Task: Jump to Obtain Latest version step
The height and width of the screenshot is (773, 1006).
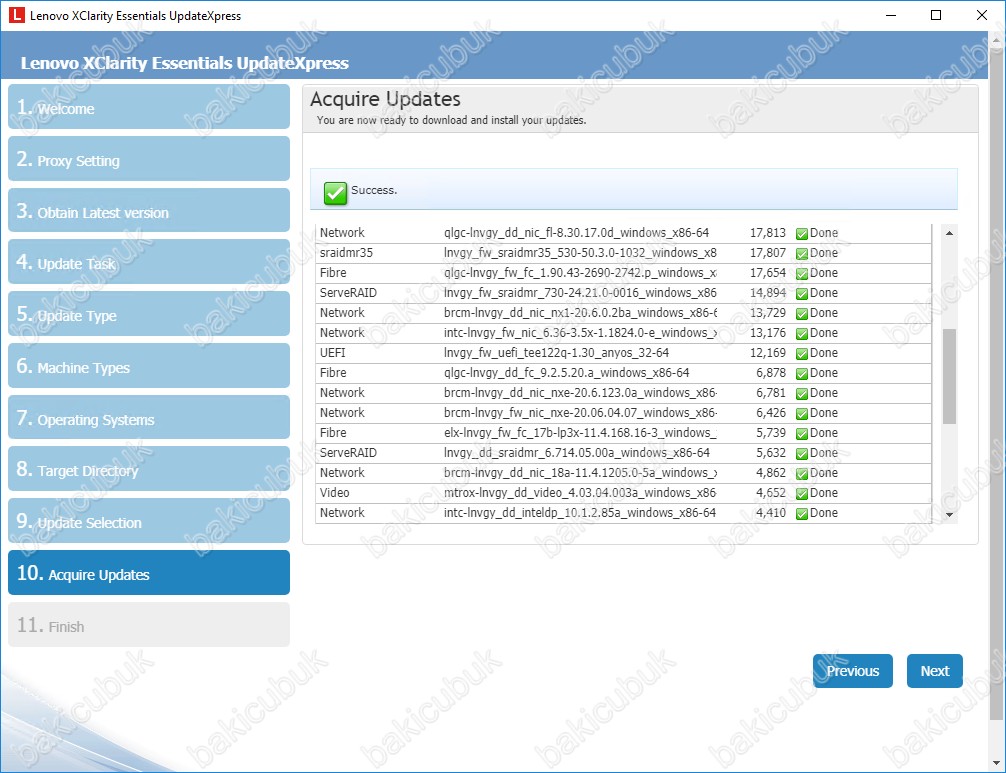Action: pyautogui.click(x=149, y=210)
